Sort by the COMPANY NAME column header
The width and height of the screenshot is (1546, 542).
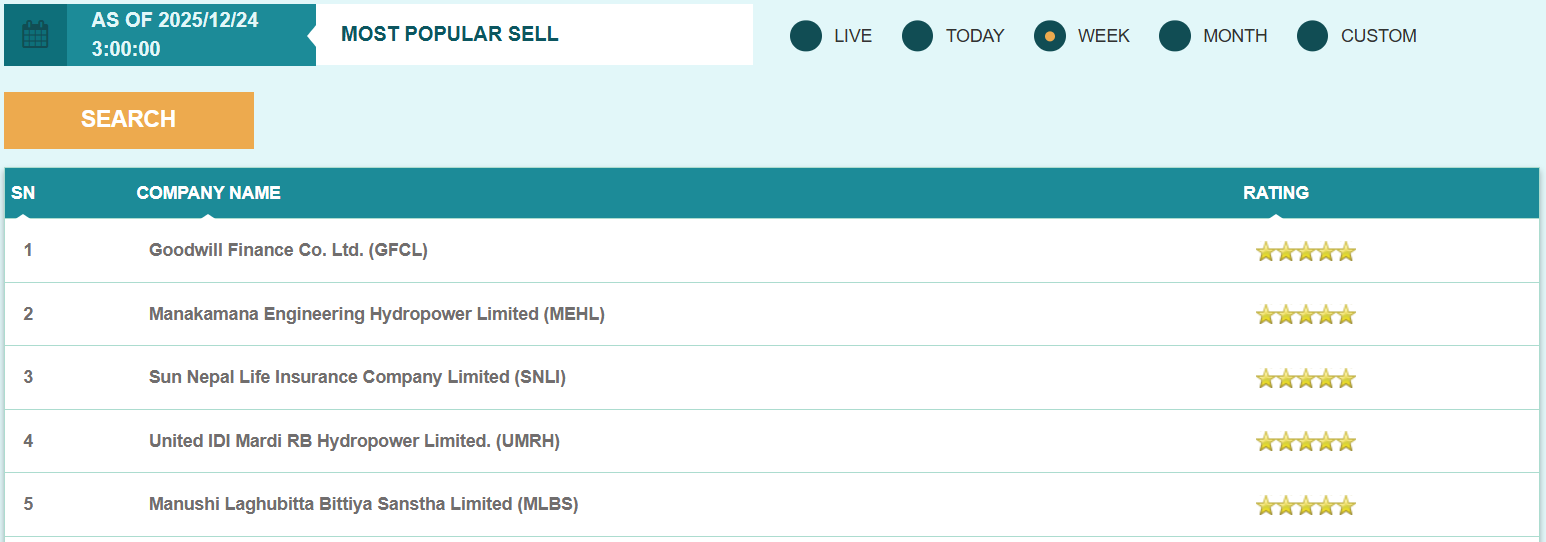(208, 193)
